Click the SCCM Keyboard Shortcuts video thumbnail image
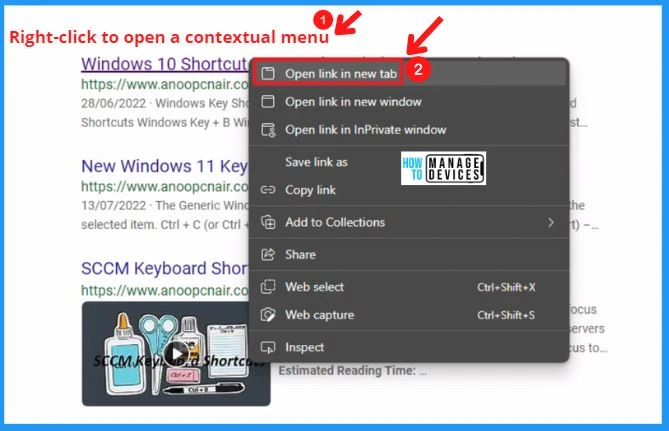Screen dimensions: 669x431 point(176,354)
